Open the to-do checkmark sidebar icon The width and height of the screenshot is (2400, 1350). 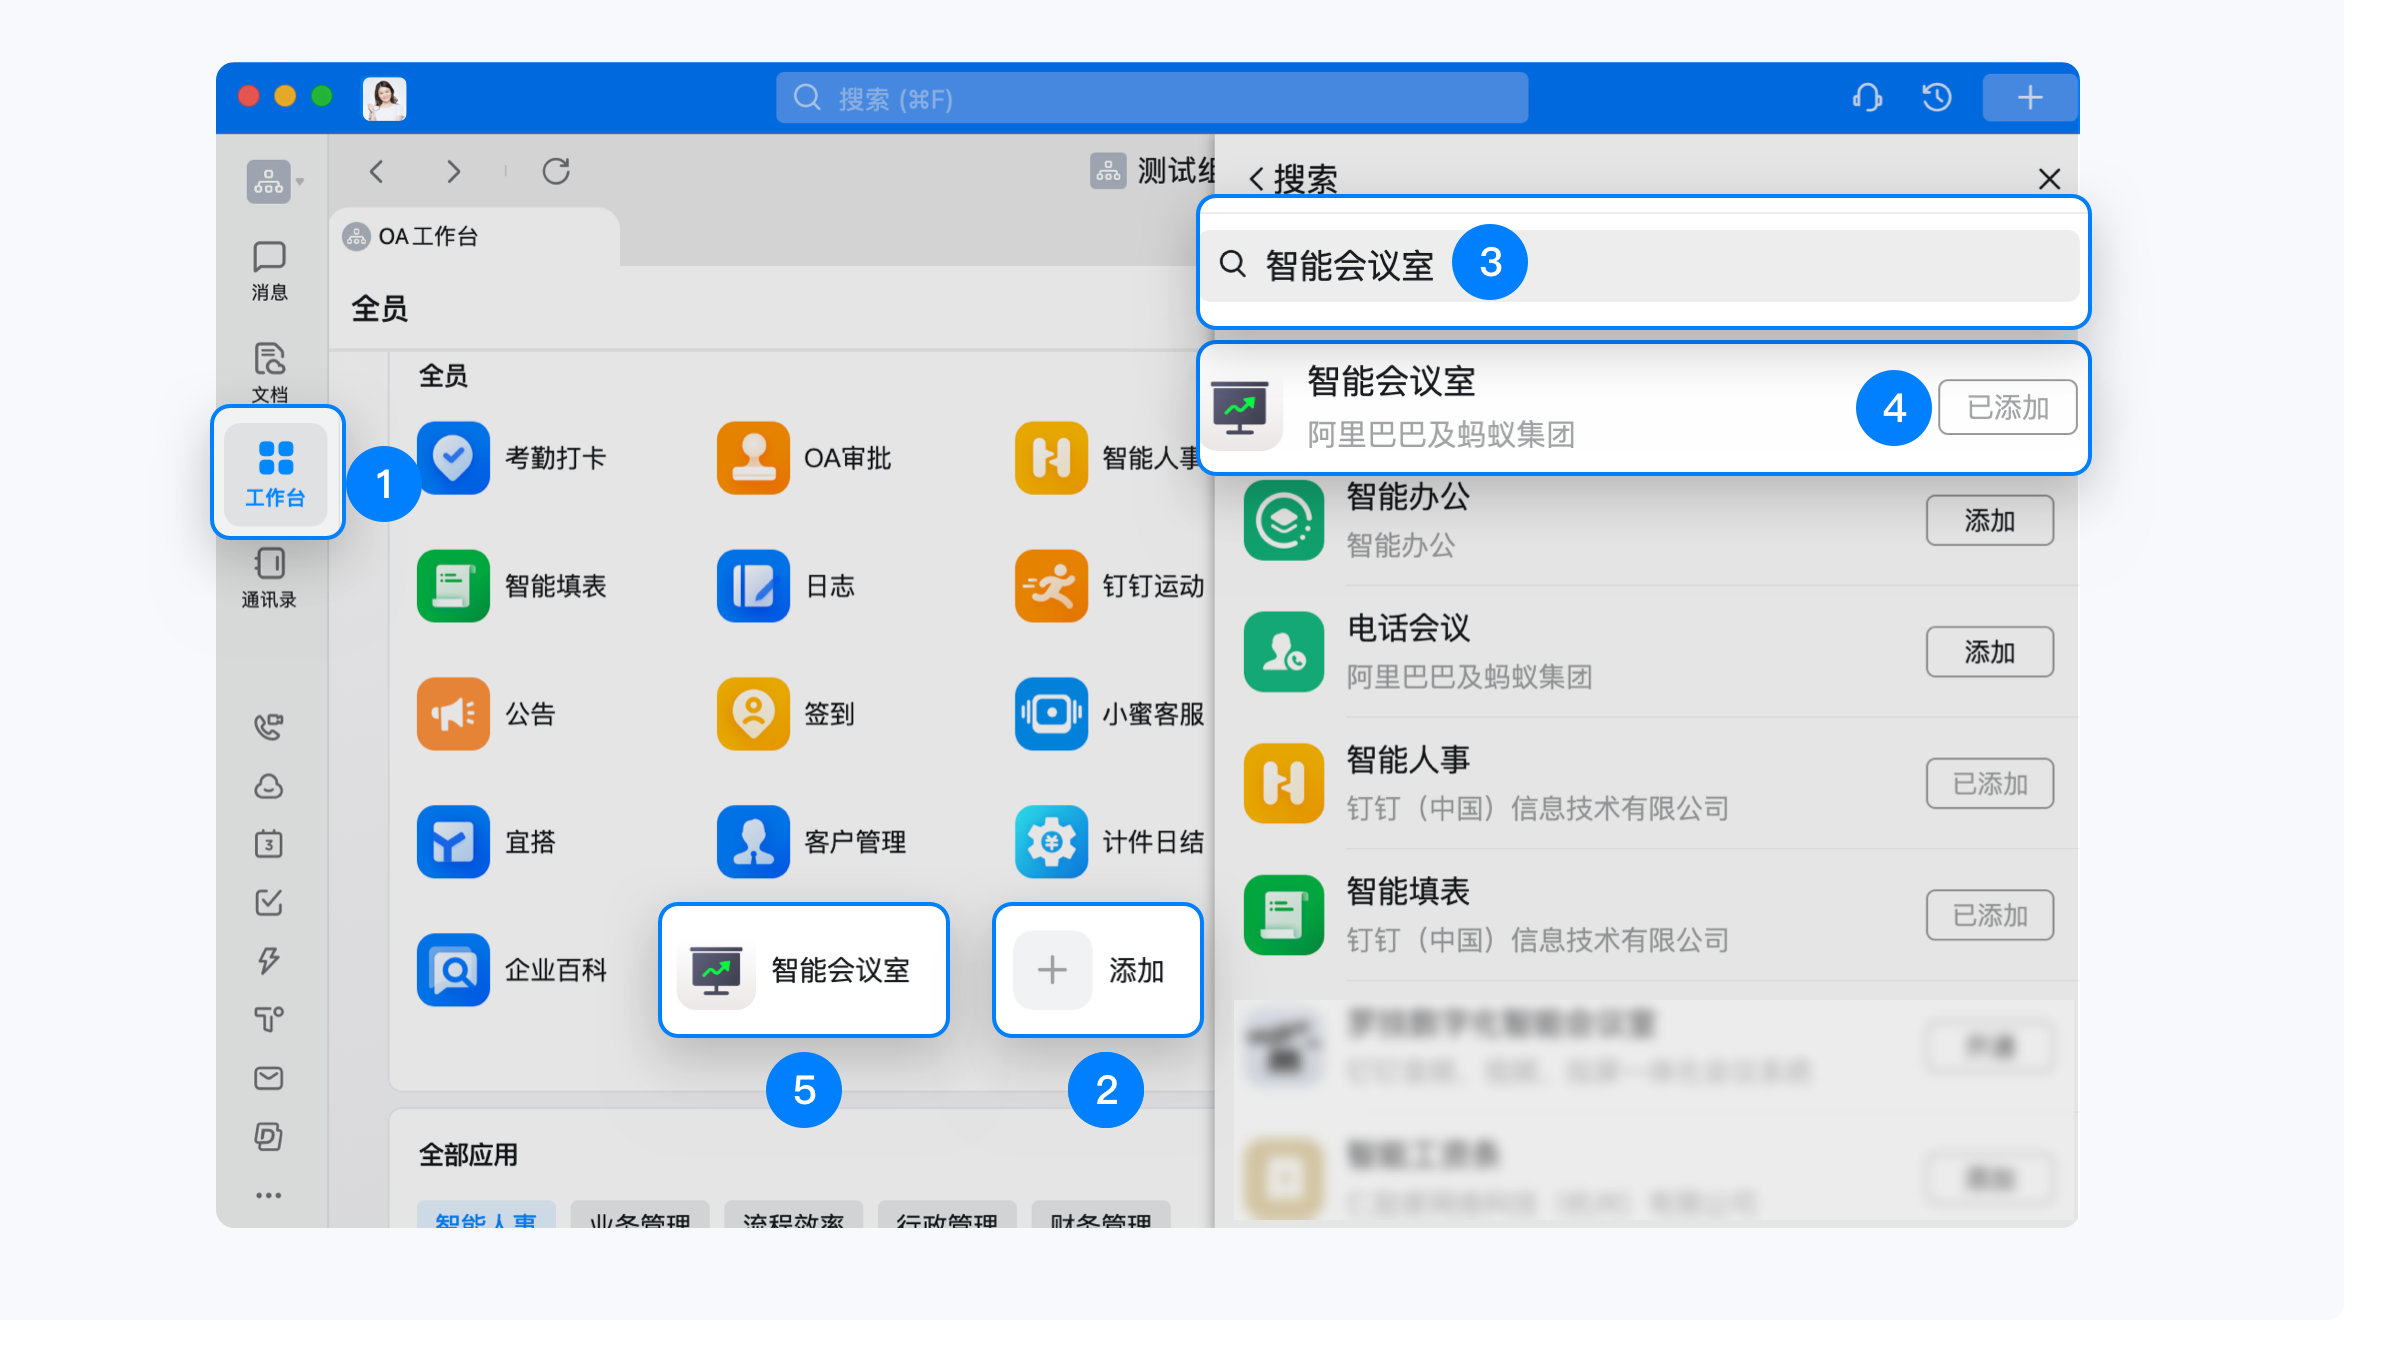pos(268,902)
